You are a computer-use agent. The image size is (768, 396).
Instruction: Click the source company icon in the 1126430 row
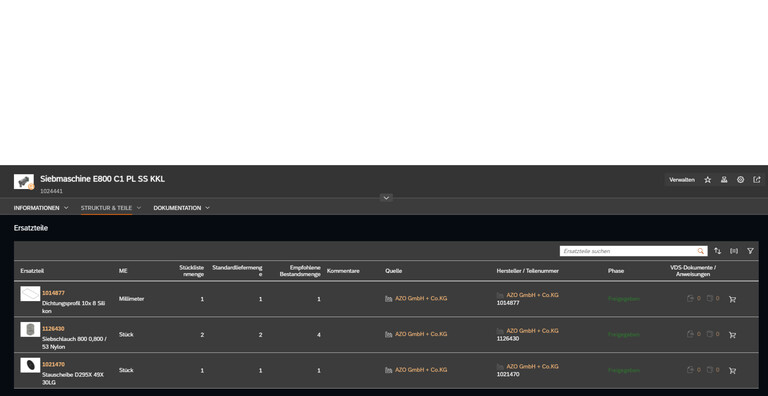pyautogui.click(x=388, y=334)
